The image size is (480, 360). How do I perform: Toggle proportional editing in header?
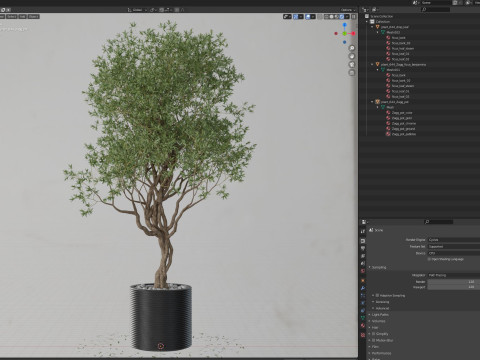point(177,10)
